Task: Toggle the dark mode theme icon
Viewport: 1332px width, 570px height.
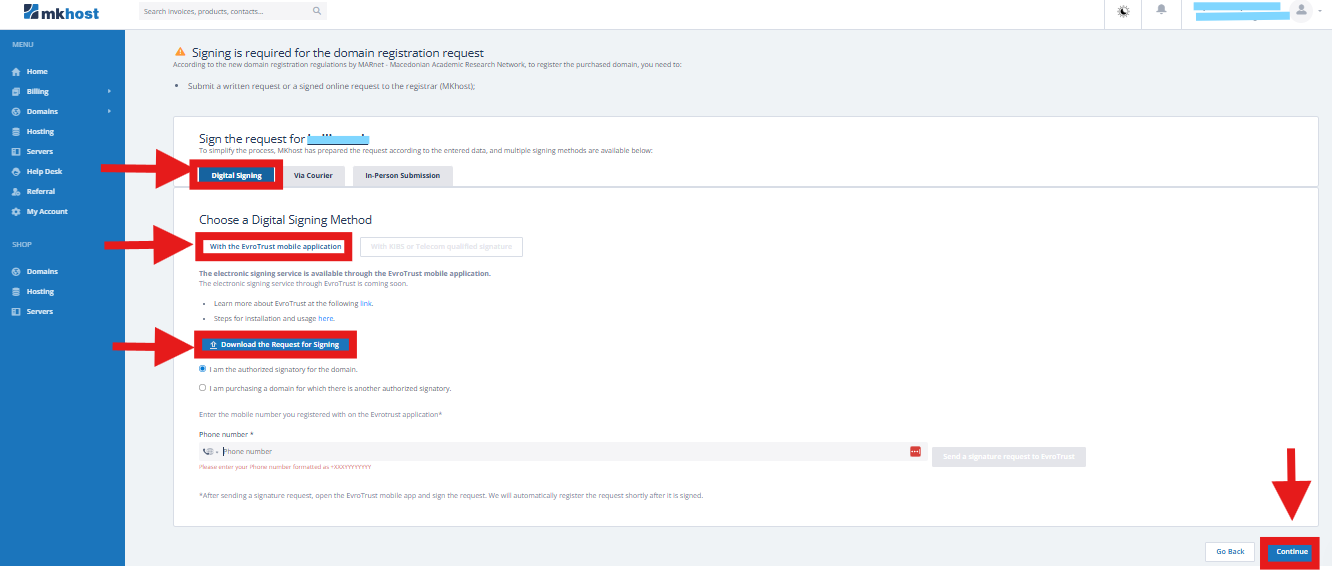Action: 1123,12
